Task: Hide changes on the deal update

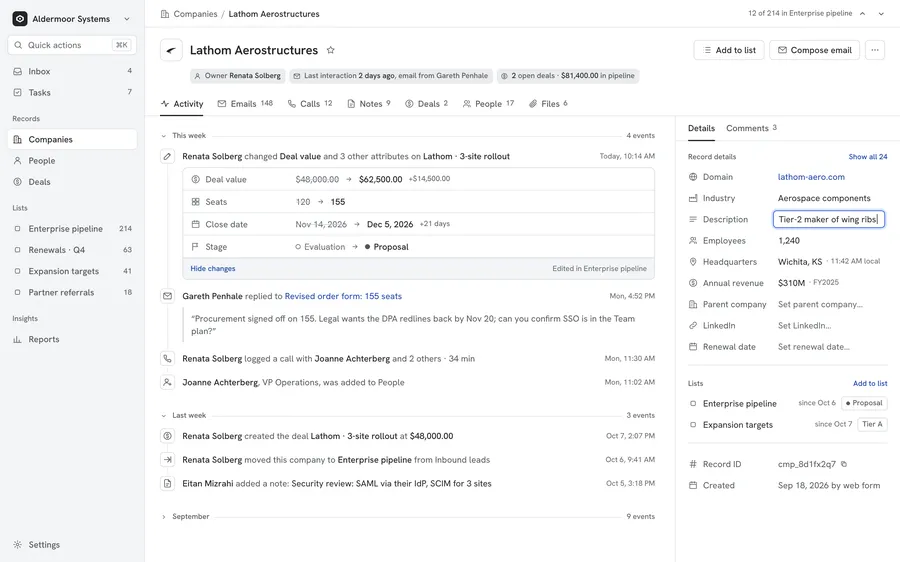Action: [213, 269]
